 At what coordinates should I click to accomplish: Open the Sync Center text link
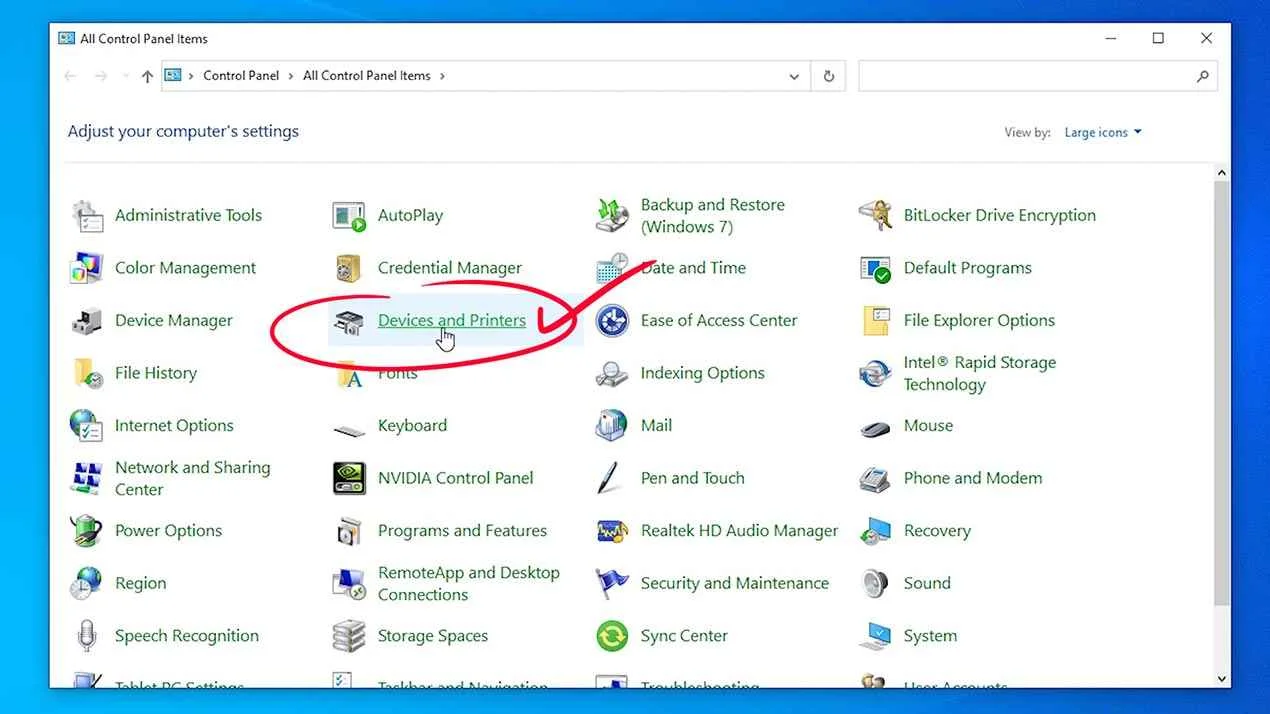point(684,636)
